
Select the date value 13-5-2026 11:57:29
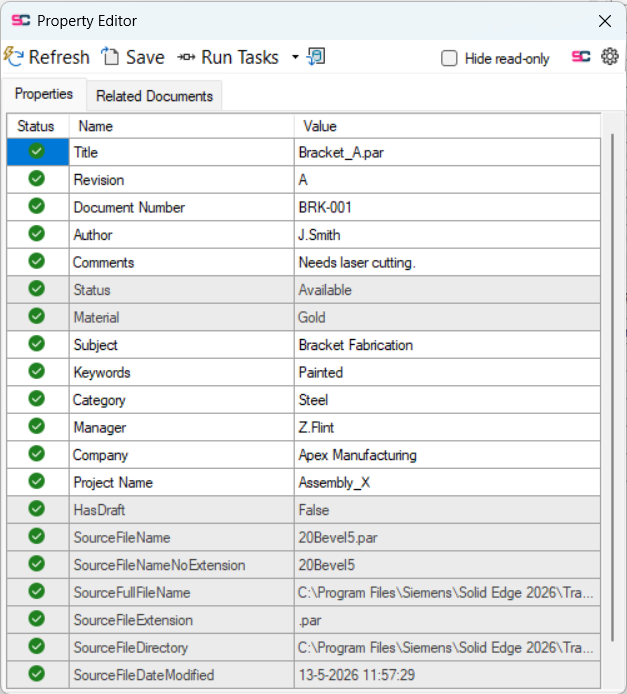point(447,675)
